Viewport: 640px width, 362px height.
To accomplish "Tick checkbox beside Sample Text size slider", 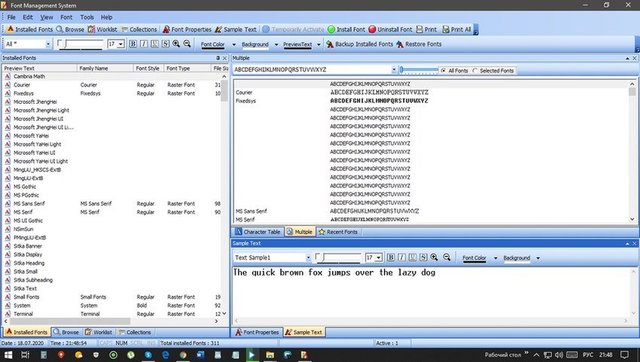I will coord(318,256).
